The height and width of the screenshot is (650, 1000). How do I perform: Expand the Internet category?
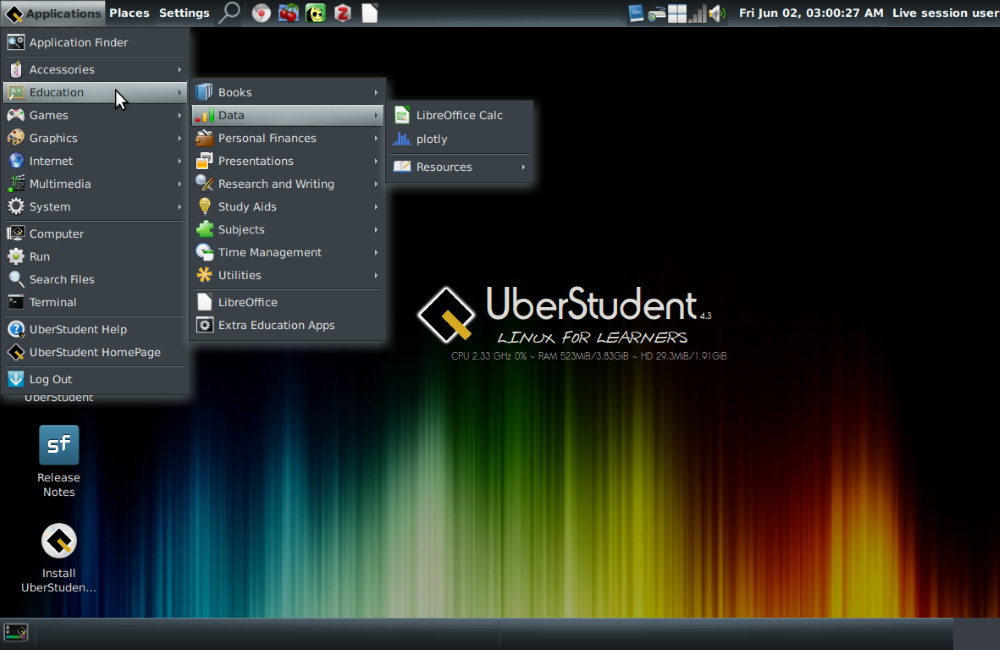(x=95, y=161)
